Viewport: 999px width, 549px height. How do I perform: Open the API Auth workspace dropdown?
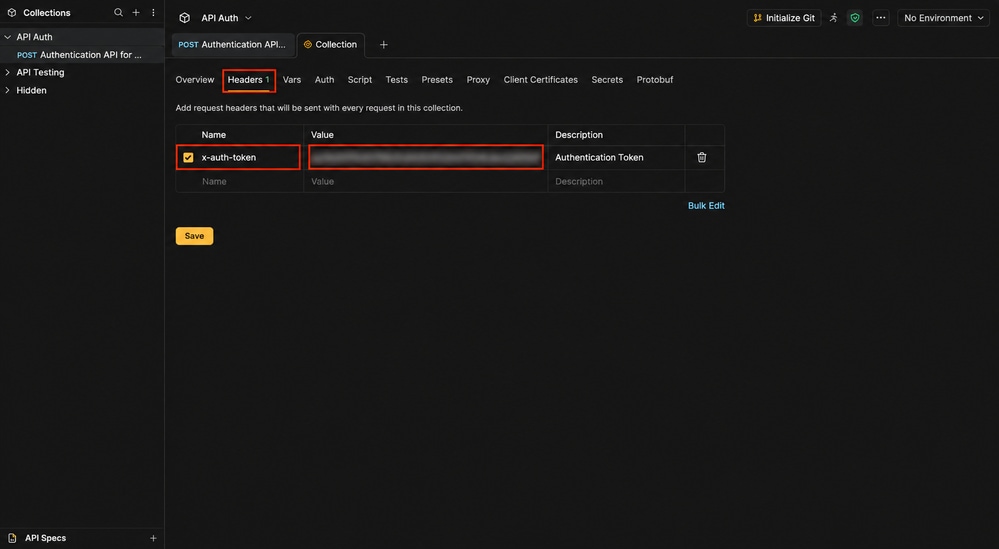point(226,18)
